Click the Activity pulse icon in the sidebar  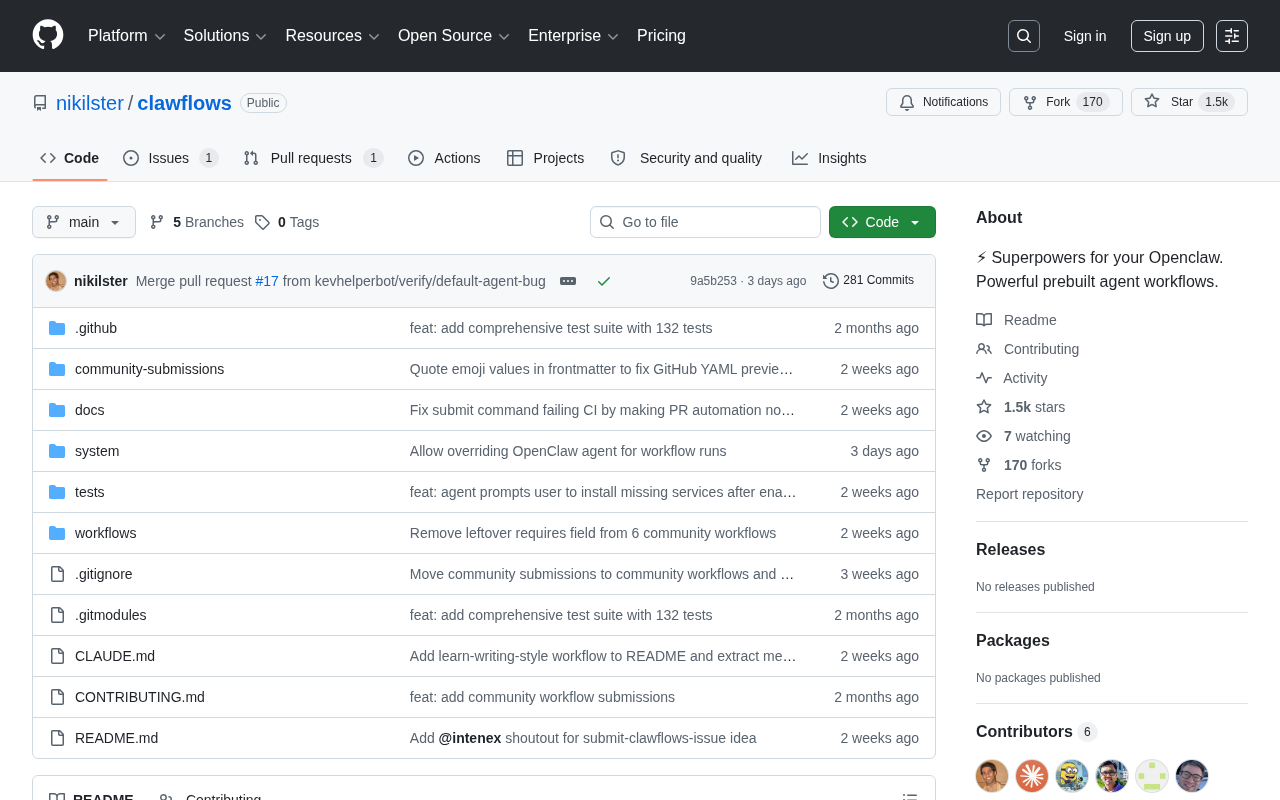[984, 378]
